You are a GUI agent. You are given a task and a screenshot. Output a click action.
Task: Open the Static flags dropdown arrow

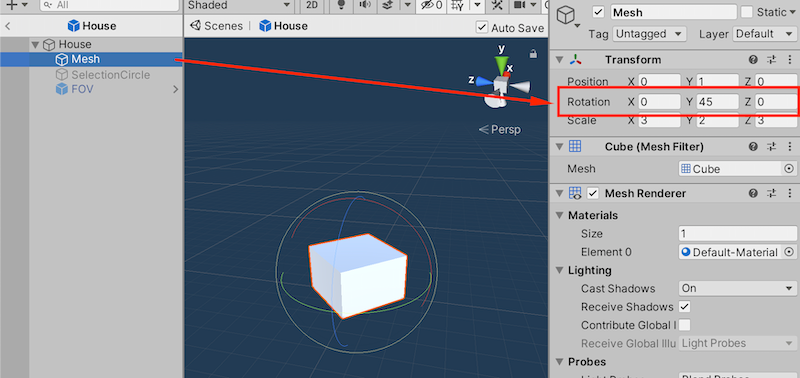click(x=792, y=13)
